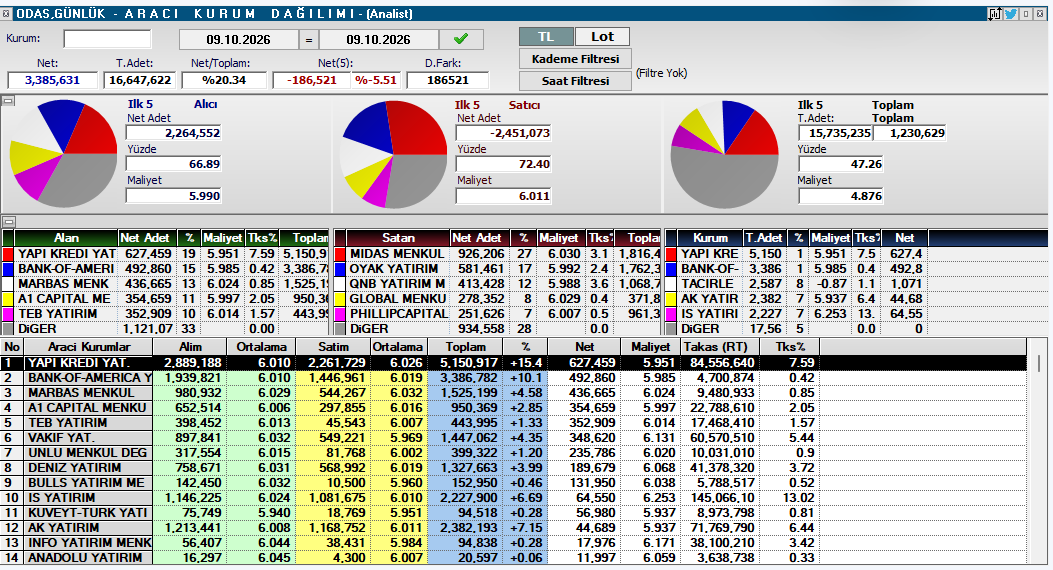
Task: Switch values to TL mode
Action: (546, 37)
